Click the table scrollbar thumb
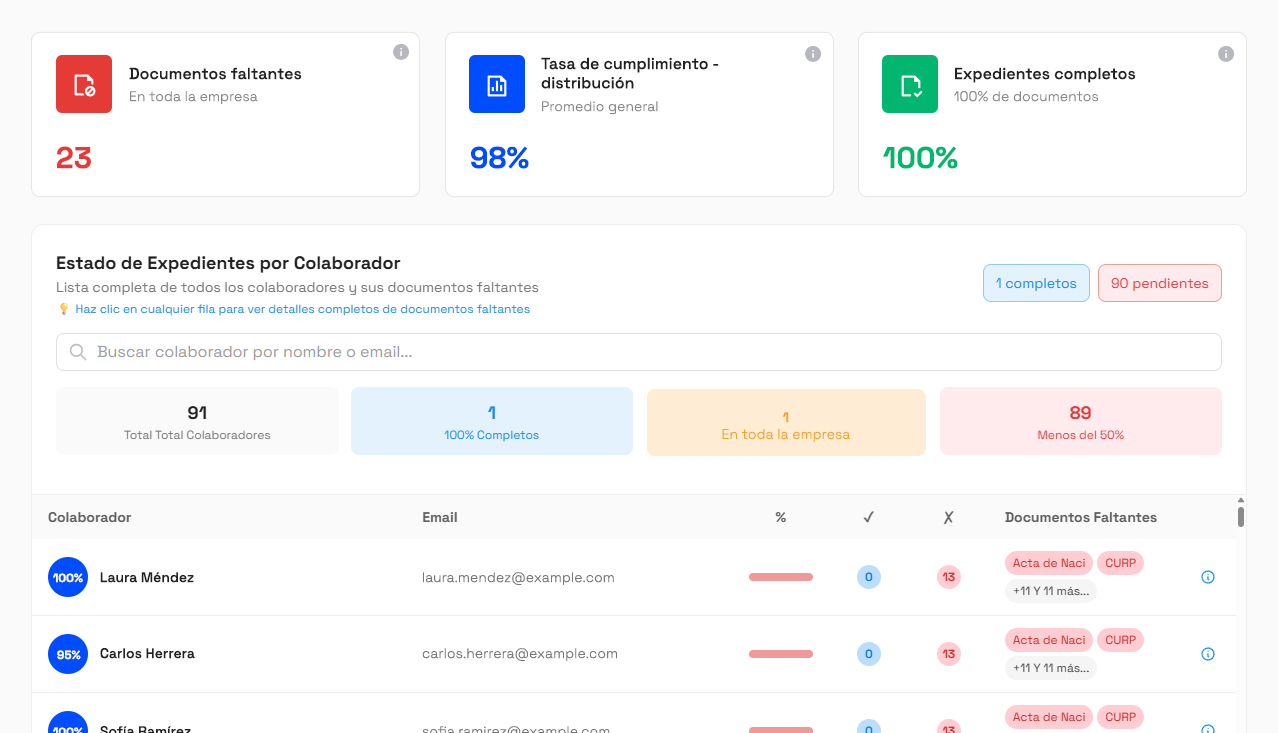The image size is (1278, 733). click(x=1241, y=516)
